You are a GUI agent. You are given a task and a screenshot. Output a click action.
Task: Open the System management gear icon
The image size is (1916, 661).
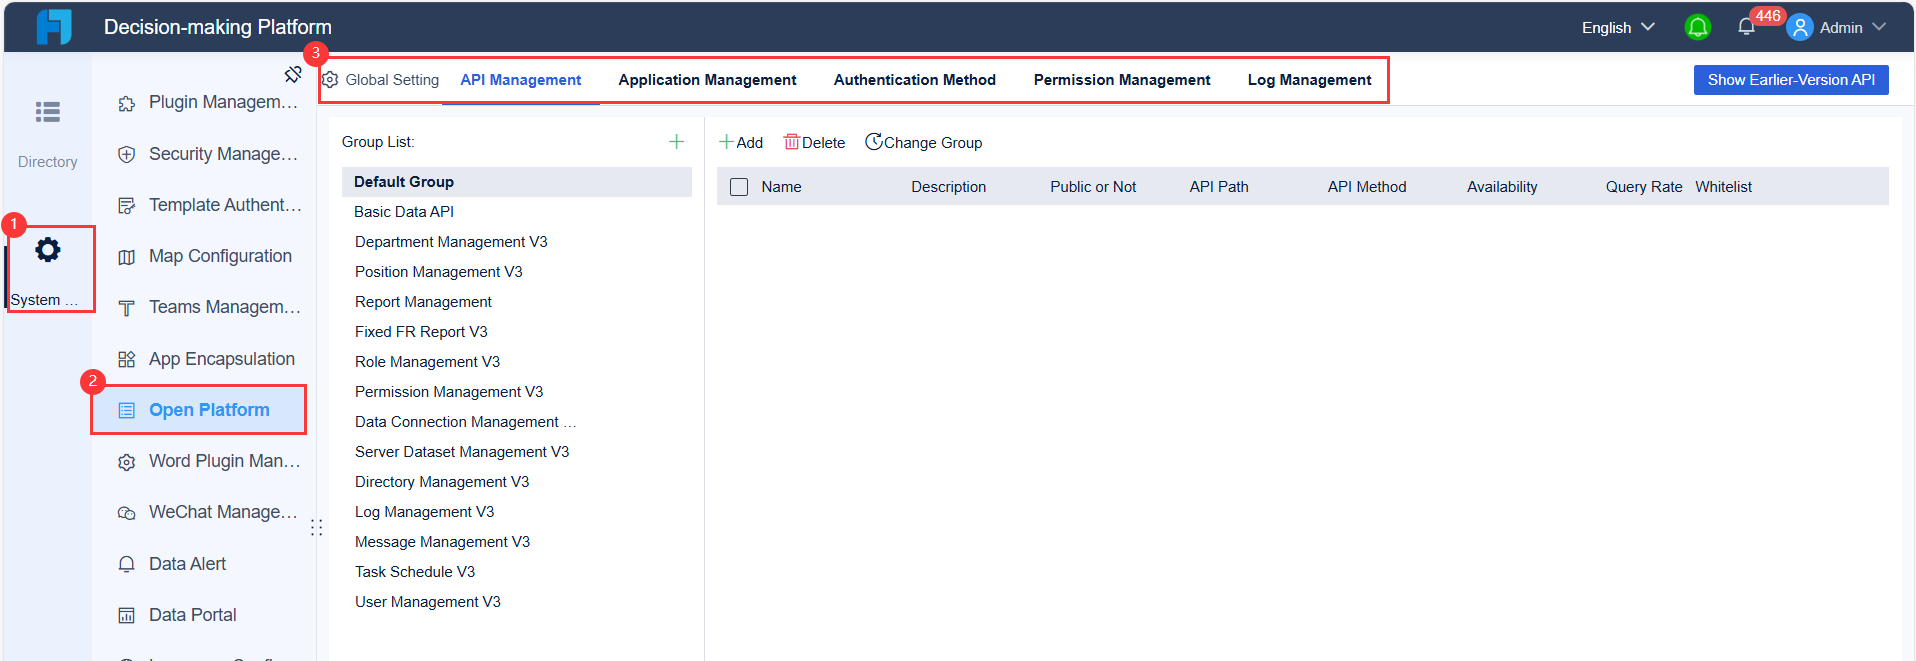tap(48, 250)
